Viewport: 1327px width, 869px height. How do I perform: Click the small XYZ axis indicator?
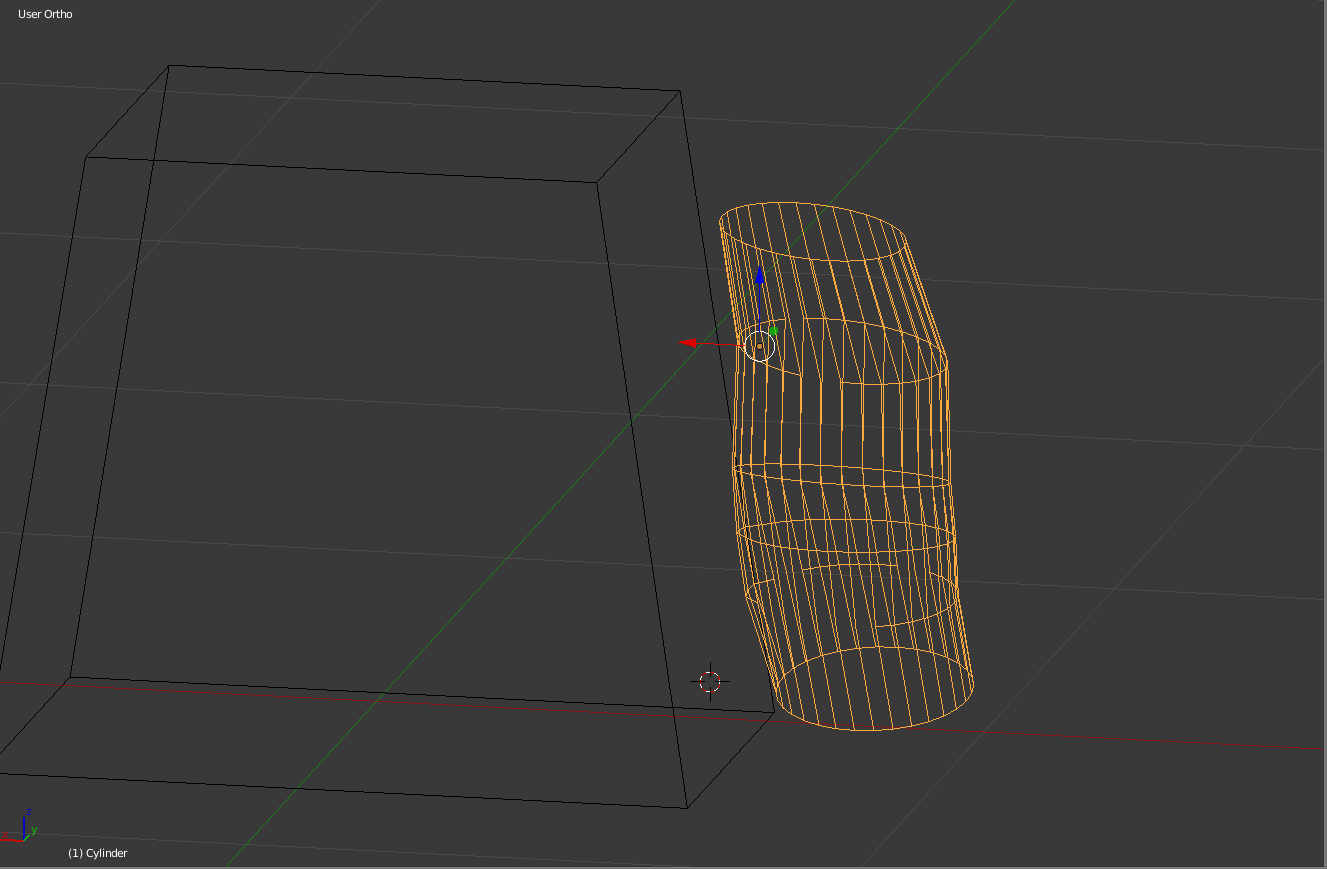pyautogui.click(x=21, y=825)
